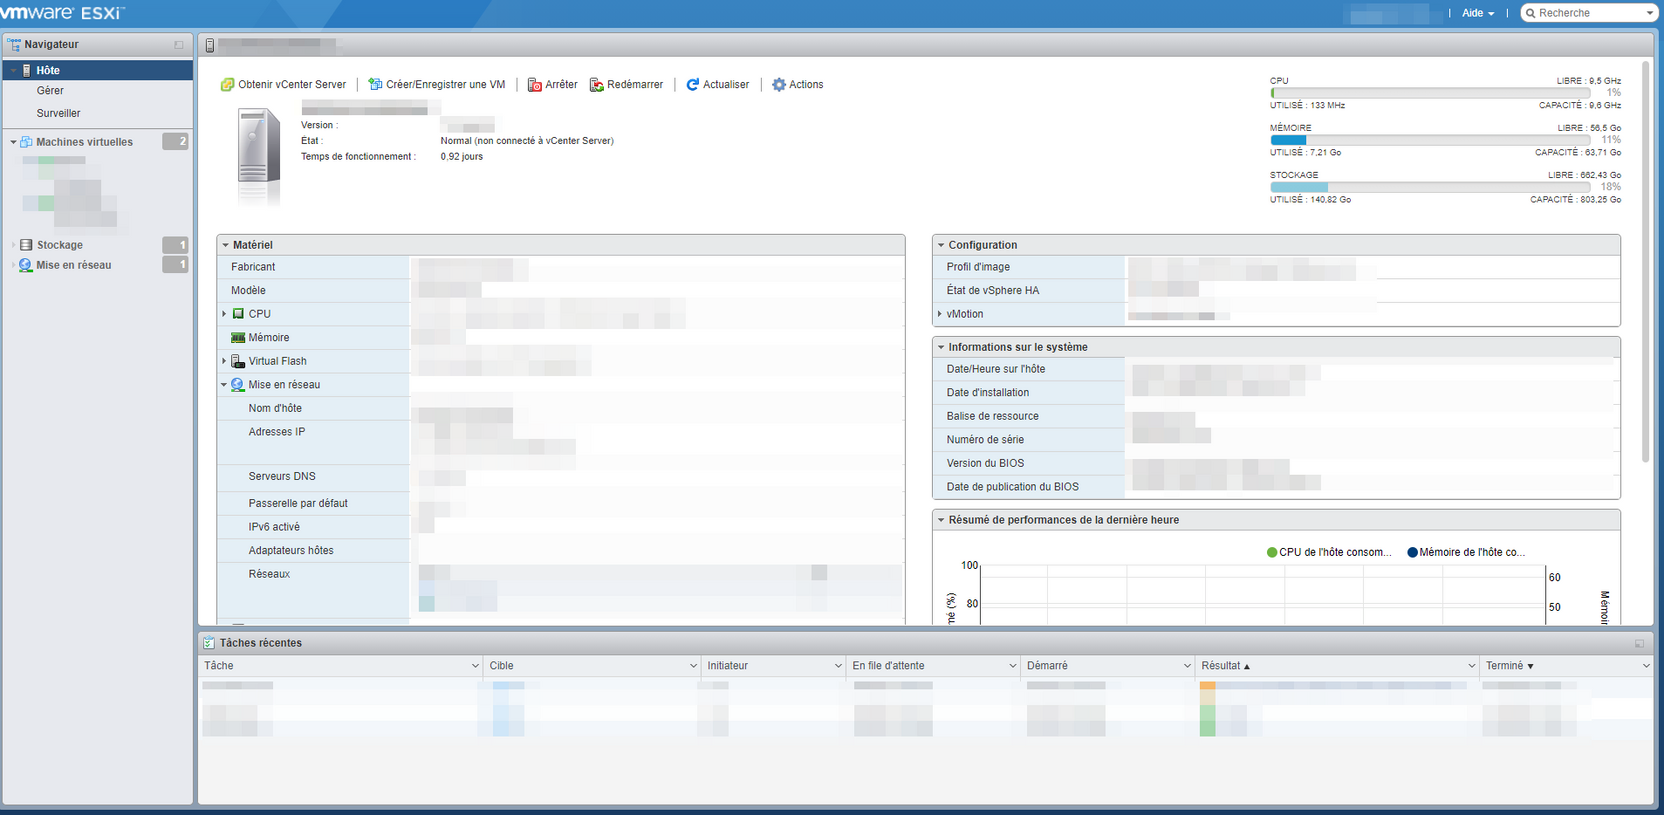Click the Hôte host icon in navigator
The height and width of the screenshot is (815, 1664).
tap(27, 71)
